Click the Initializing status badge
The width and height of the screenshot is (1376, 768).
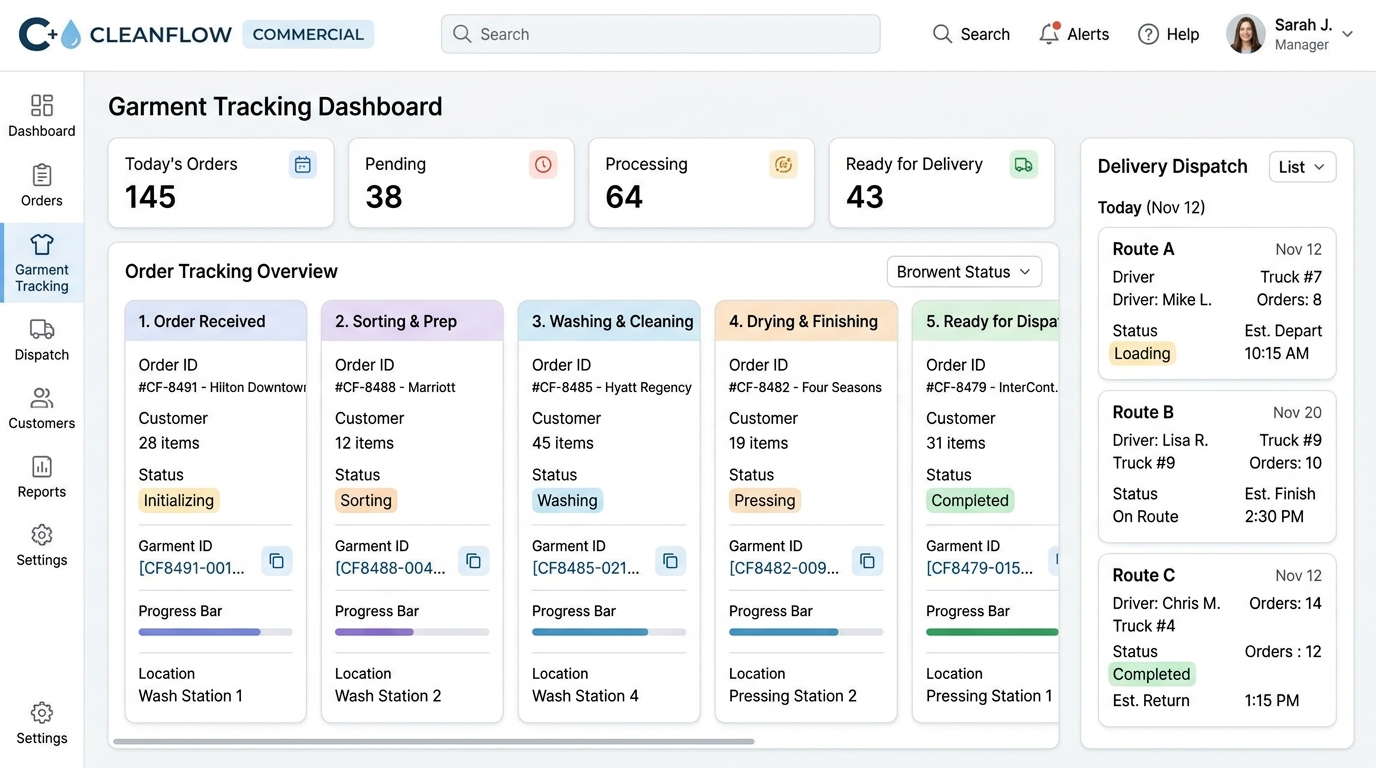179,501
